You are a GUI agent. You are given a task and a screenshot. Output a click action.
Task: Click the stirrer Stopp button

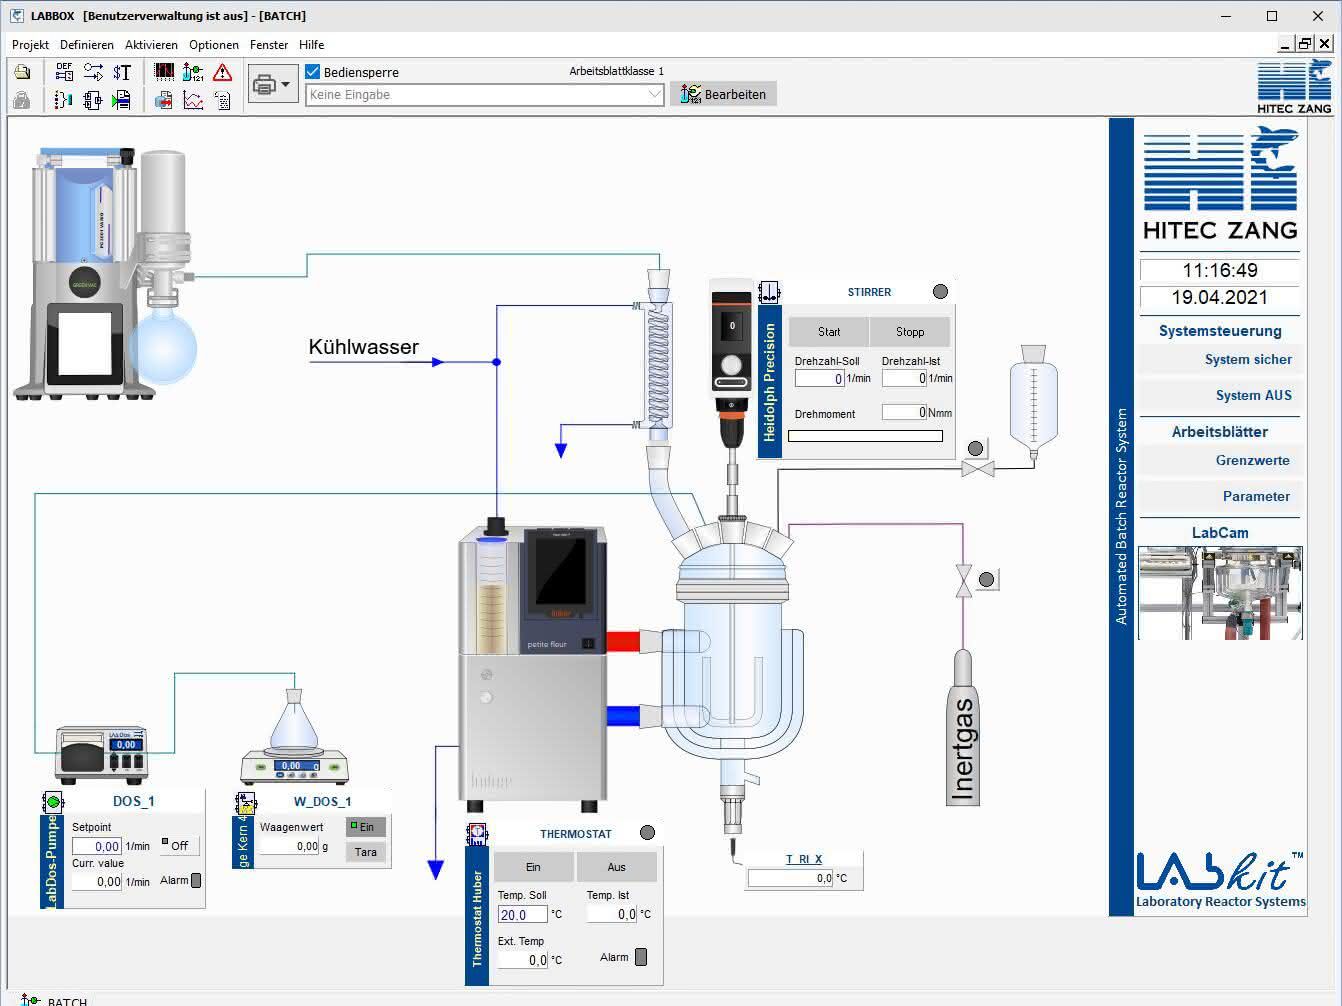(x=910, y=332)
